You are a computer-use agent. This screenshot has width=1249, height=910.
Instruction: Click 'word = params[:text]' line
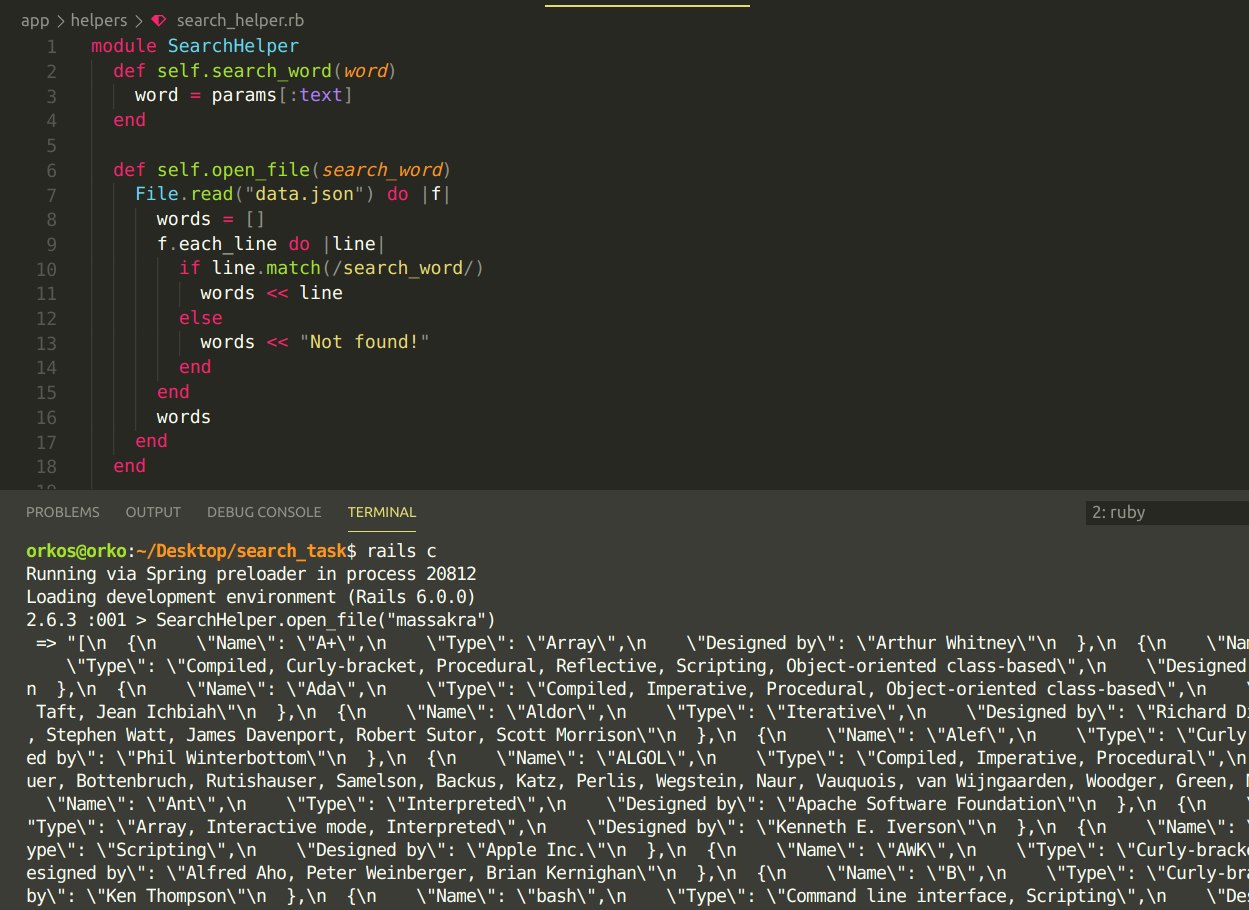tap(244, 96)
